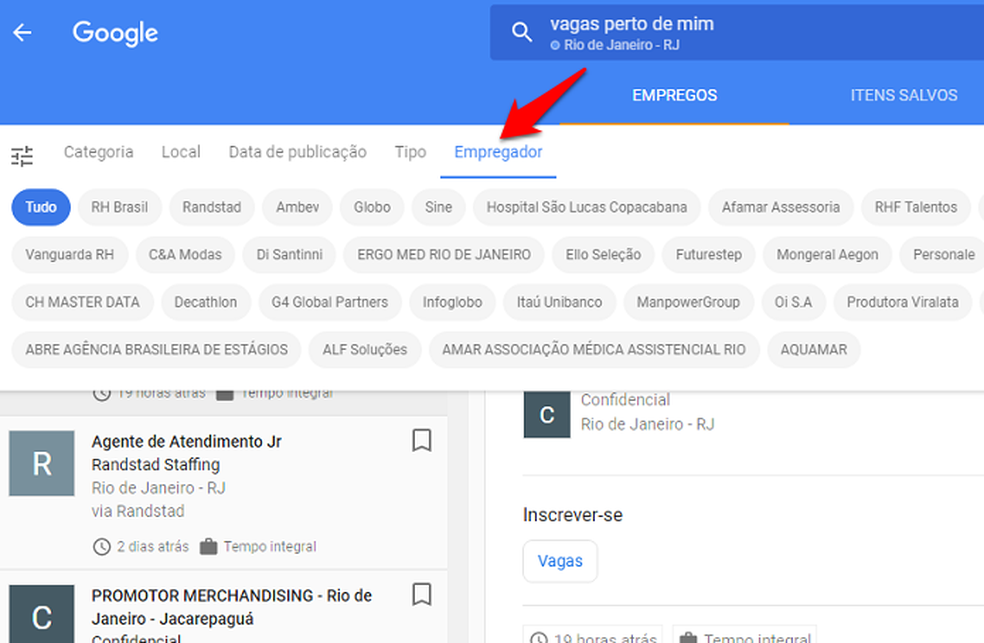Filter by Ambev employer

[297, 207]
